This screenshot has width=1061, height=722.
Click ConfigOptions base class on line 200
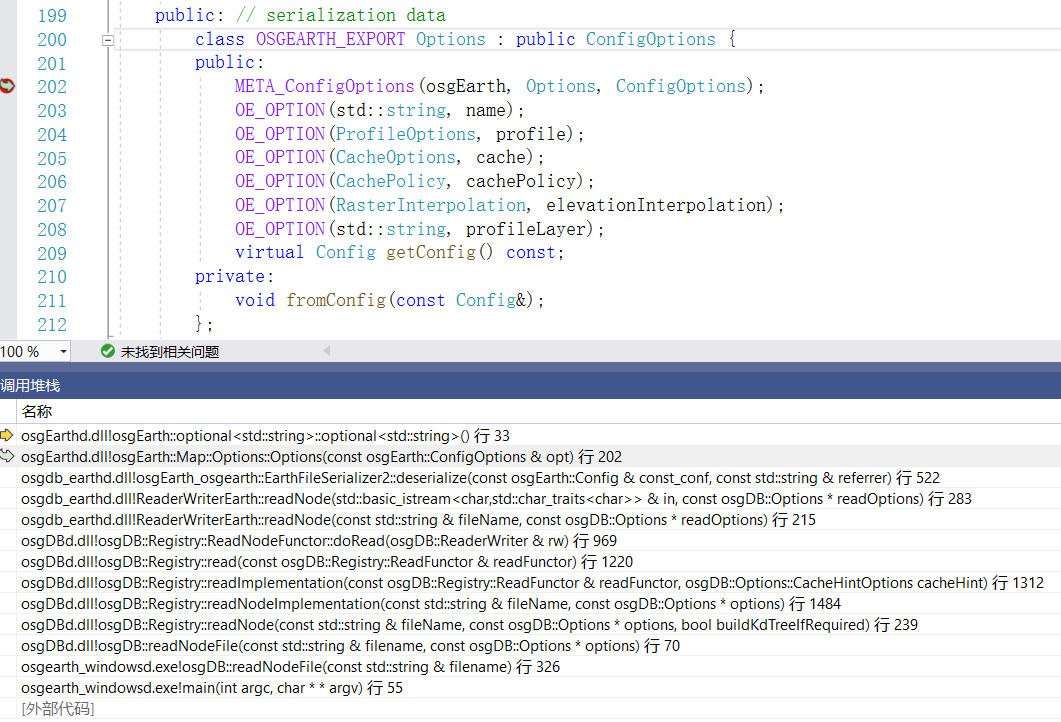650,39
